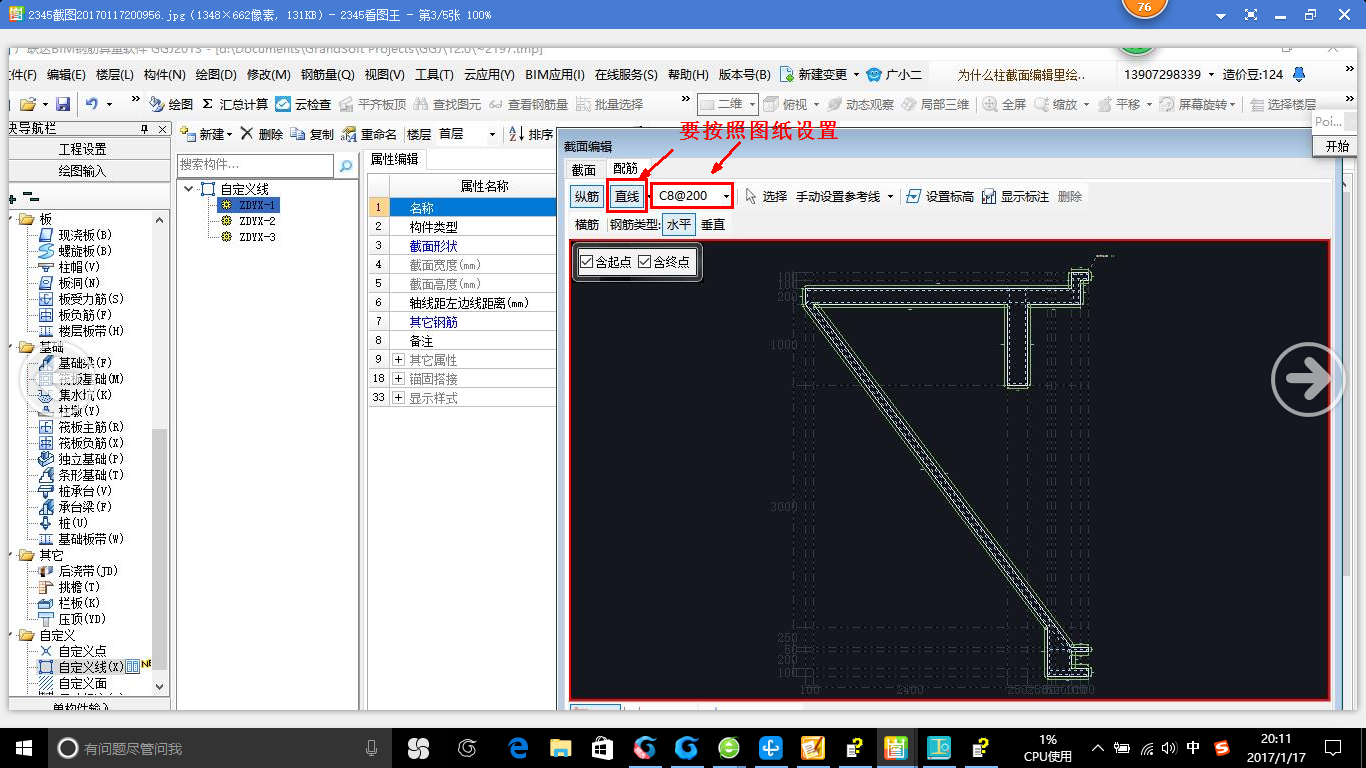This screenshot has height=768, width=1366.
Task: Click the next image arrow
Action: pyautogui.click(x=1308, y=379)
